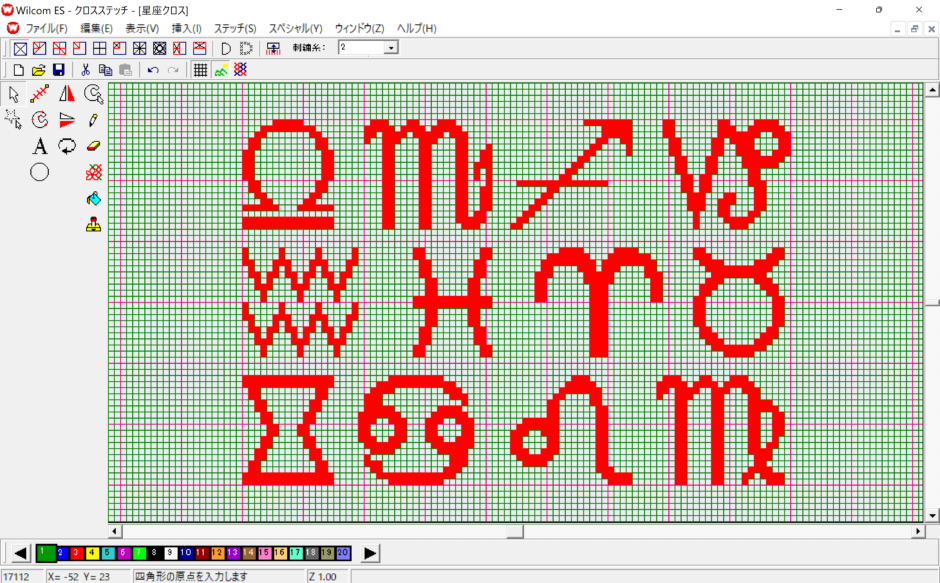This screenshot has height=583, width=940.
Task: Choose white color swatch 9
Action: [170, 553]
